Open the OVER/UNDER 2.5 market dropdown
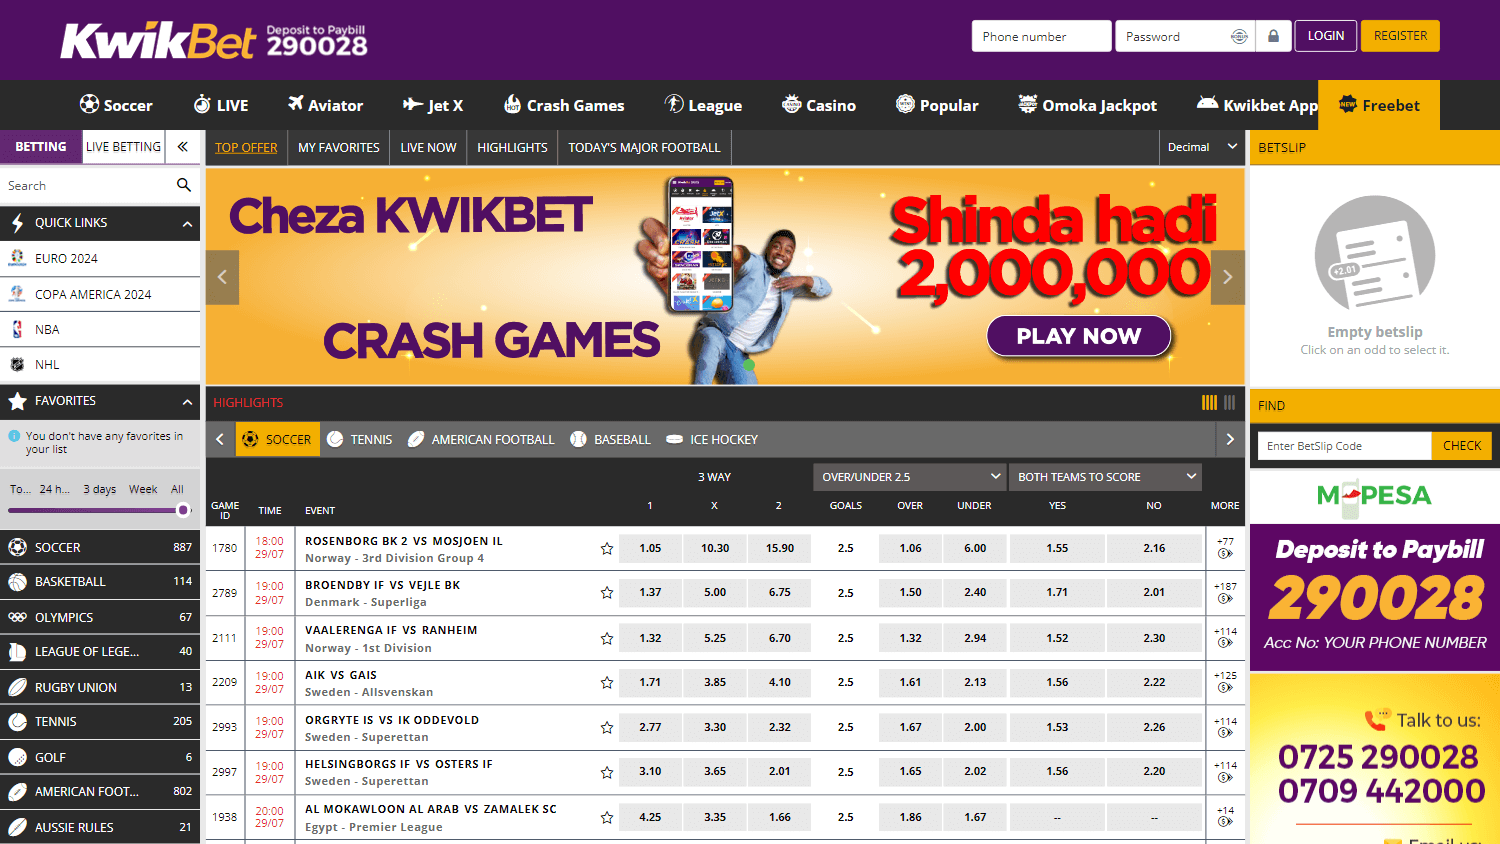 click(909, 477)
